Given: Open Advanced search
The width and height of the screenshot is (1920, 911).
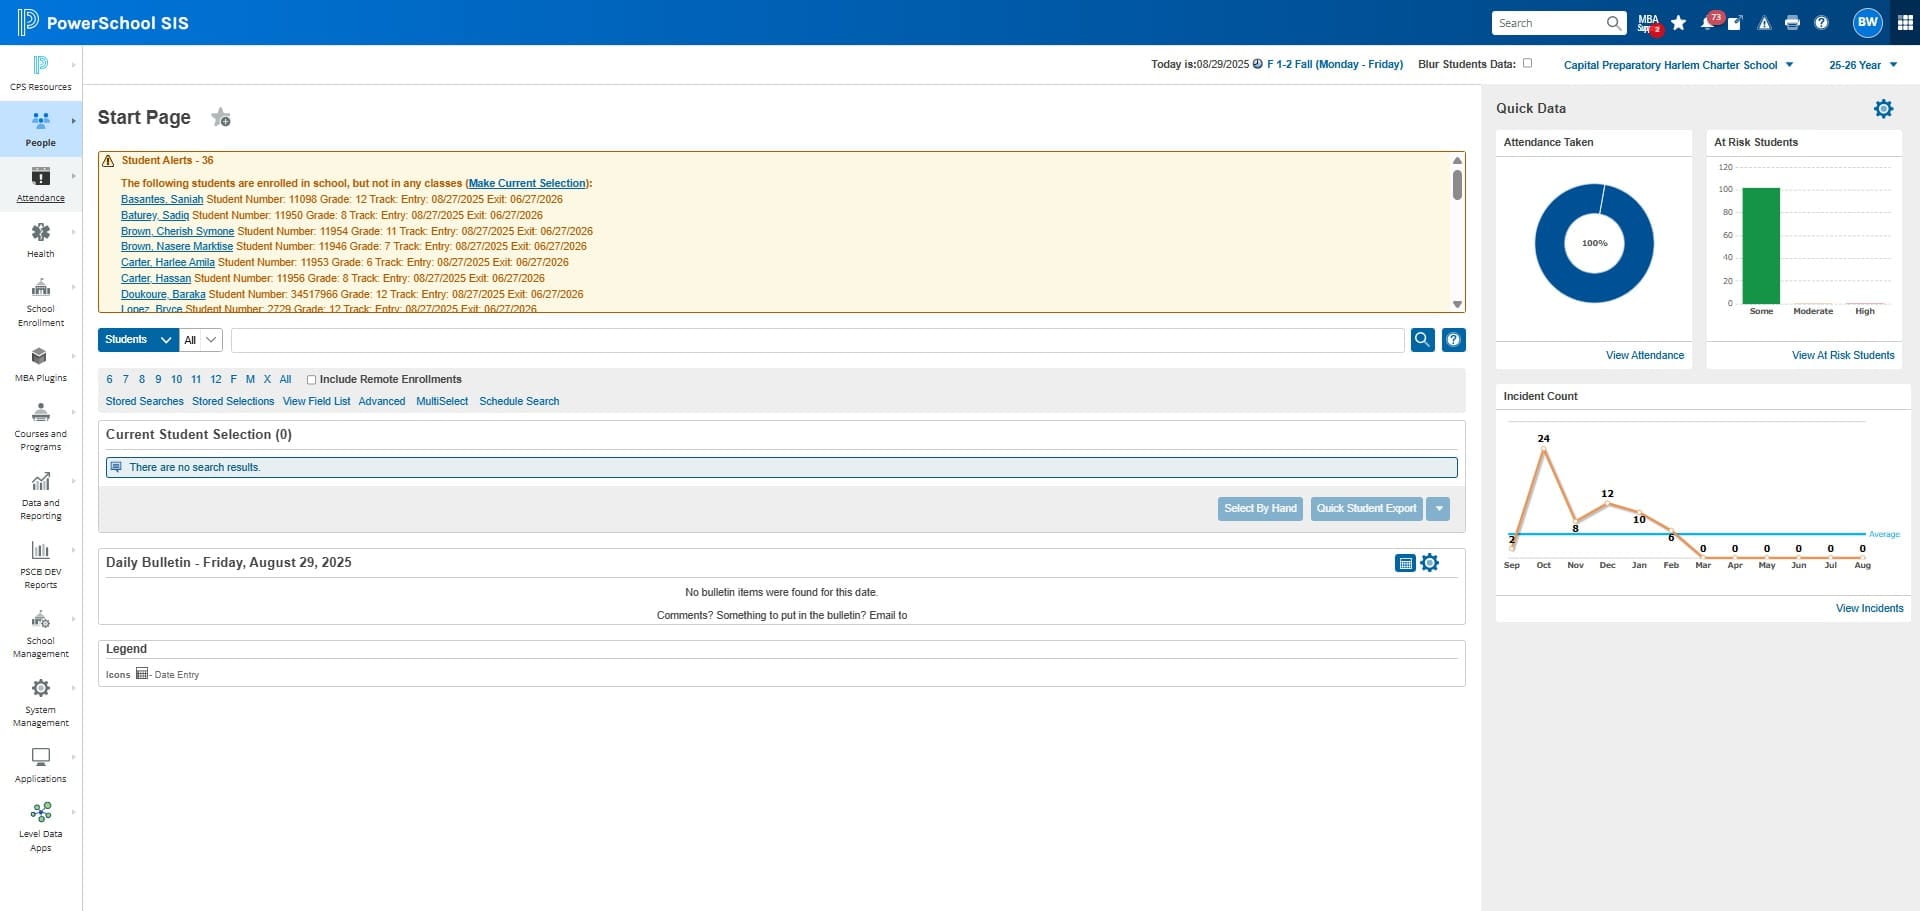Looking at the screenshot, I should coord(382,402).
